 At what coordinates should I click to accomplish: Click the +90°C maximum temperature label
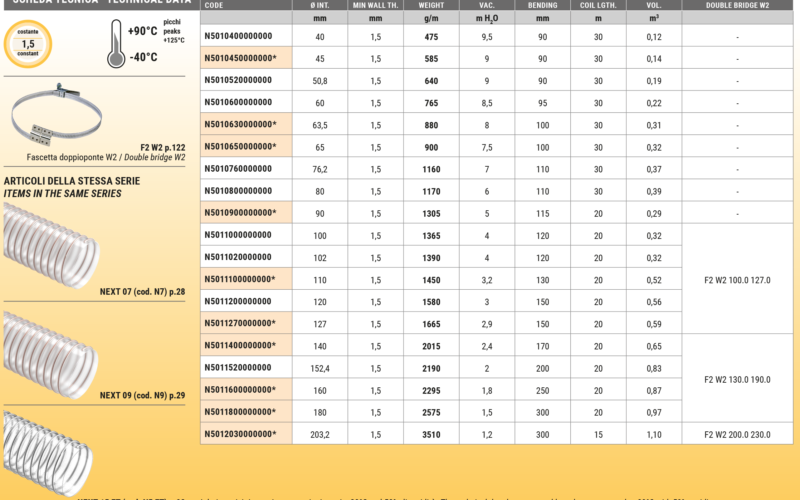coord(143,31)
